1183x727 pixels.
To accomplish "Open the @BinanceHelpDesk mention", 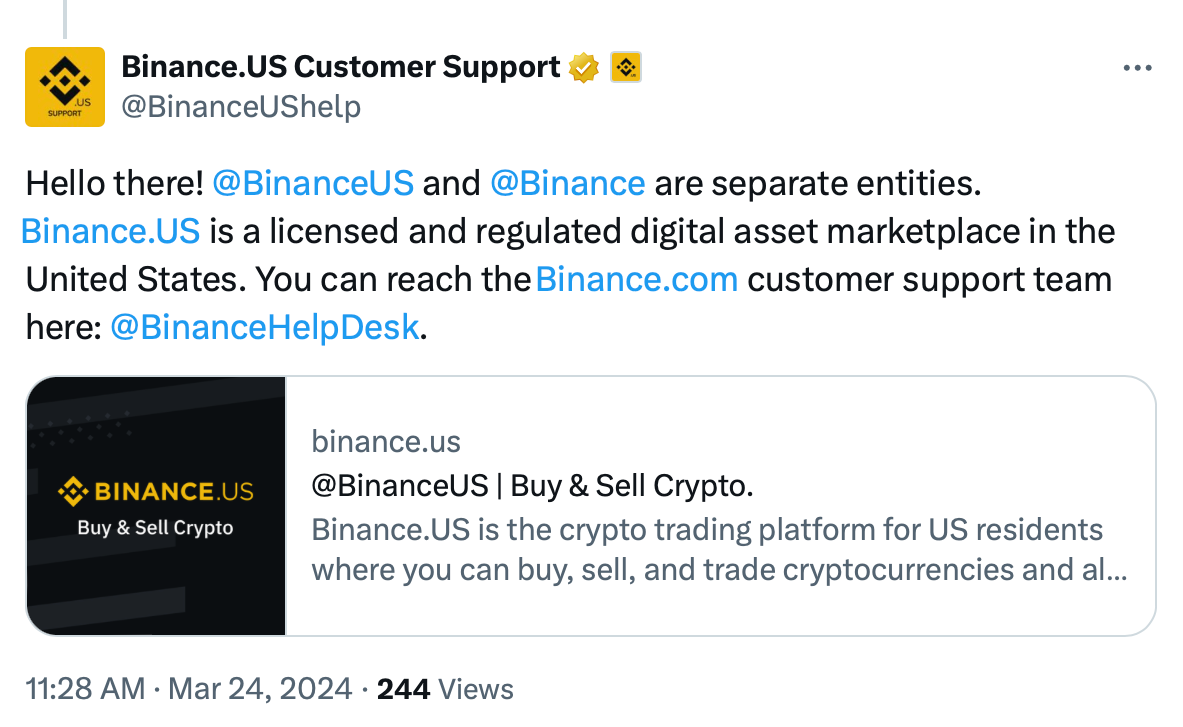I will click(x=264, y=327).
